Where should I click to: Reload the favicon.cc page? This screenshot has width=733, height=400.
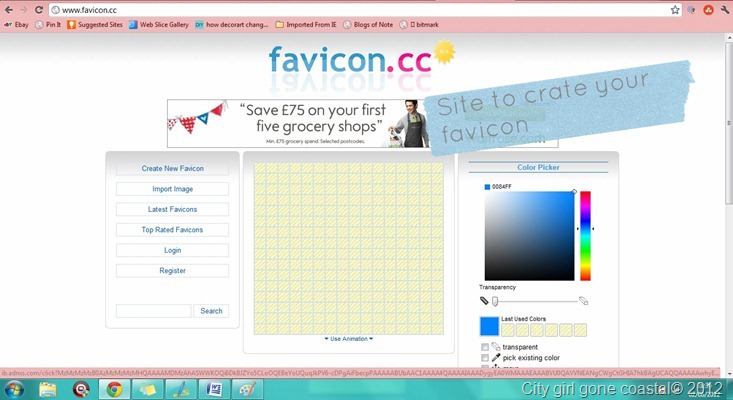click(39, 9)
